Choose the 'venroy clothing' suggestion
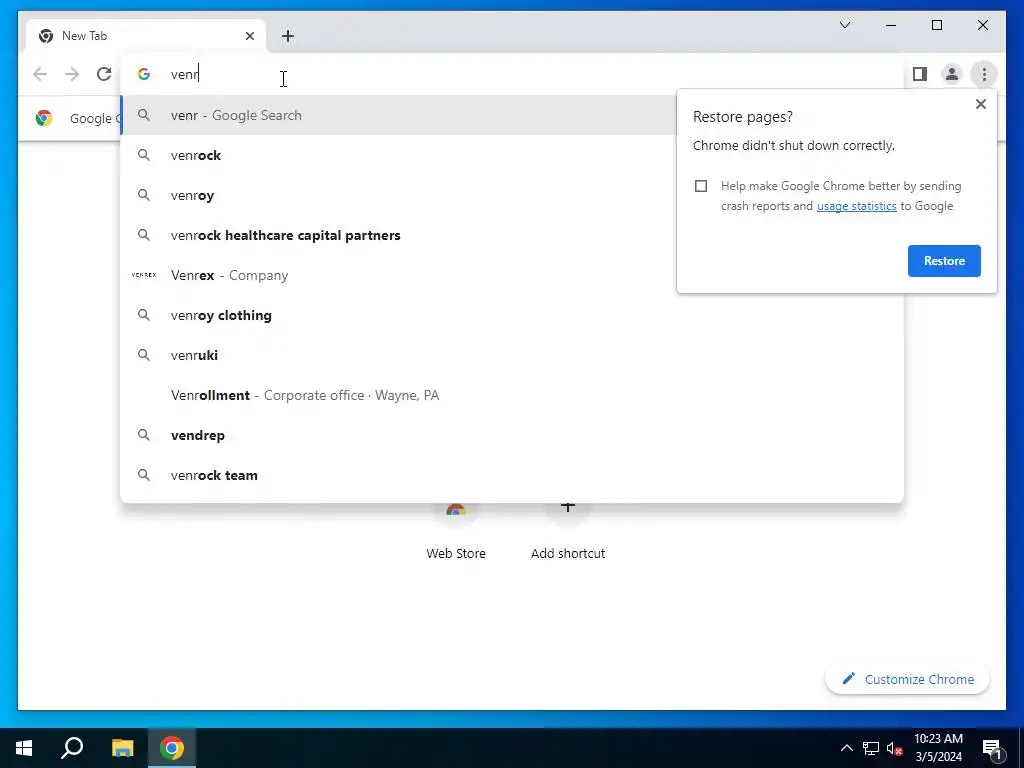The image size is (1024, 768). (x=512, y=315)
